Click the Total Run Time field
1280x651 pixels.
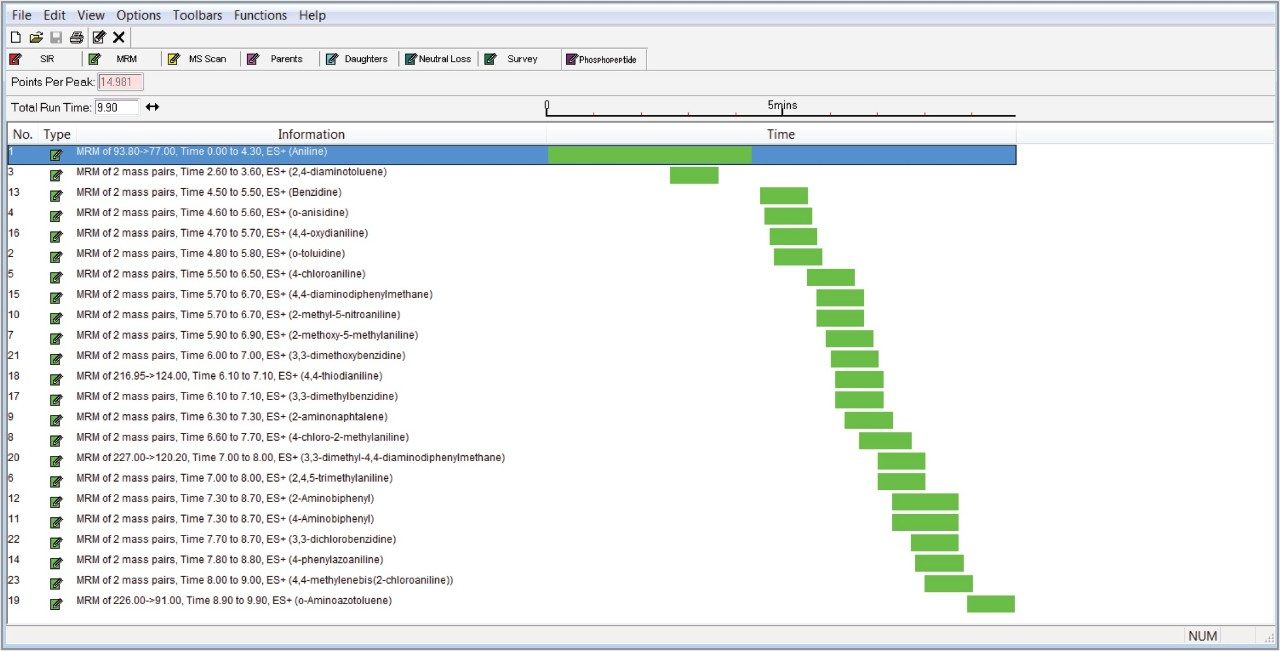(x=117, y=107)
